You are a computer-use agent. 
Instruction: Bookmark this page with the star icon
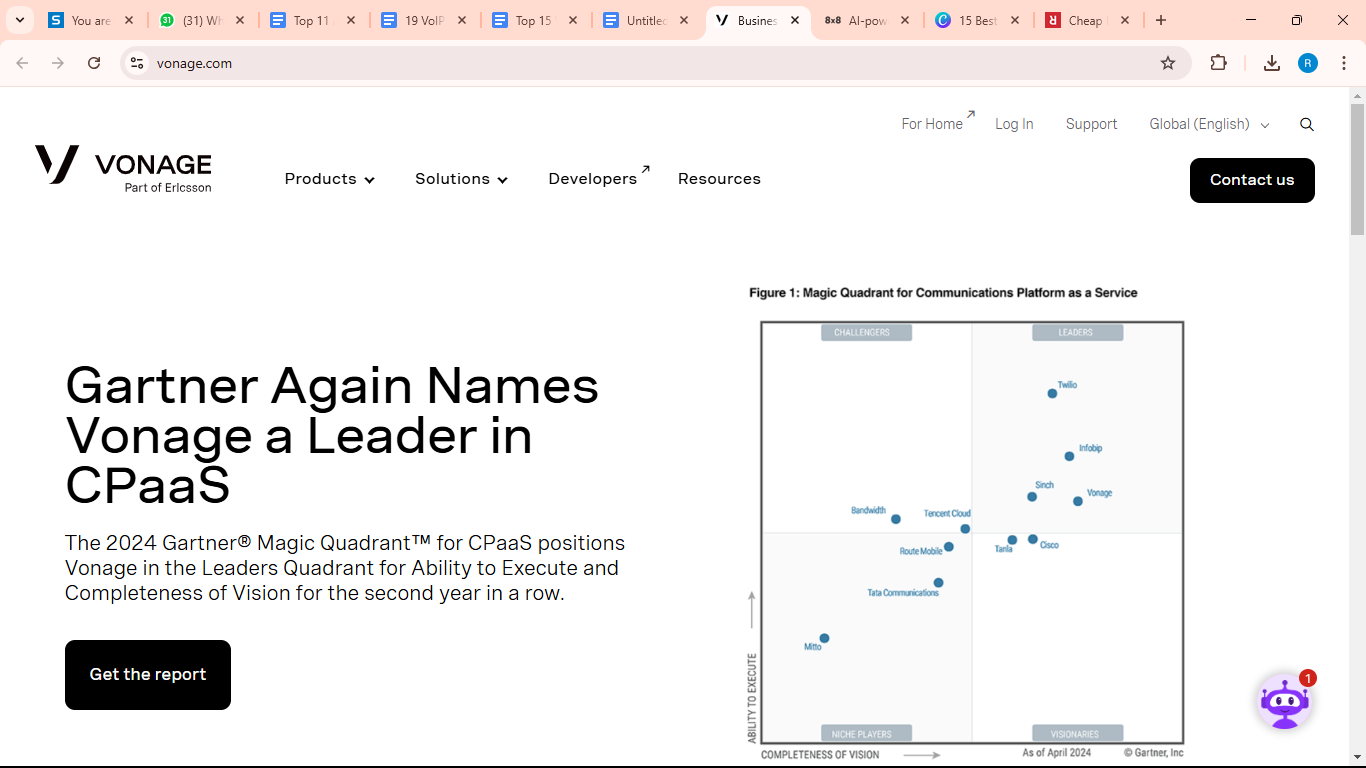tap(1168, 63)
